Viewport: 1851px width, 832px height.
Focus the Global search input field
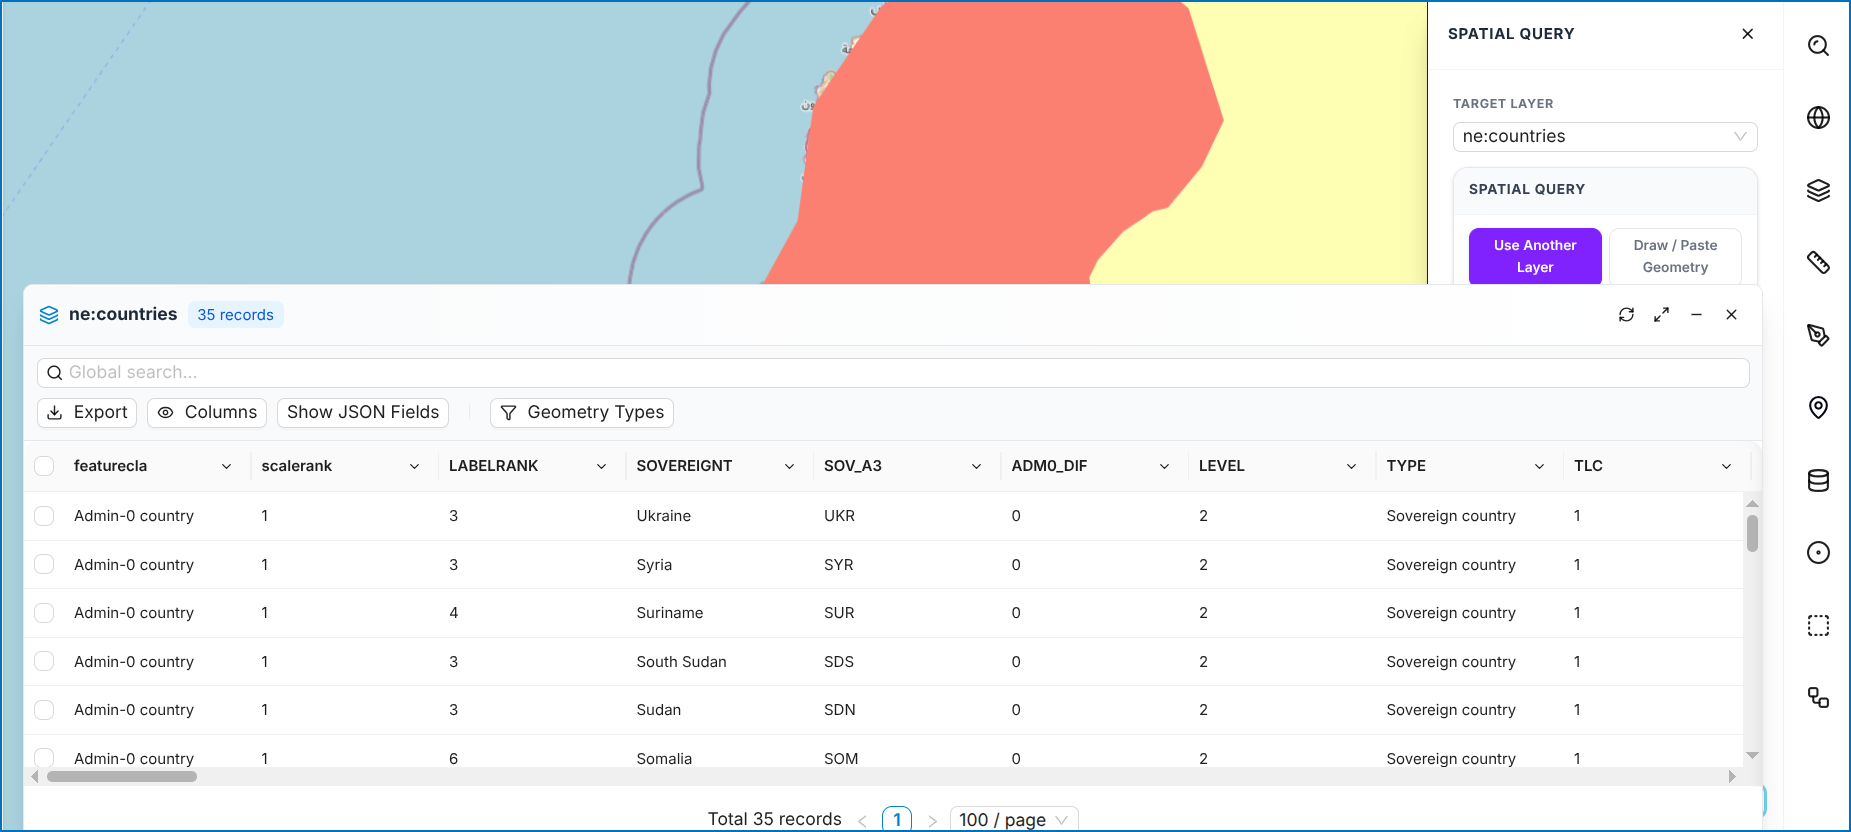[893, 373]
